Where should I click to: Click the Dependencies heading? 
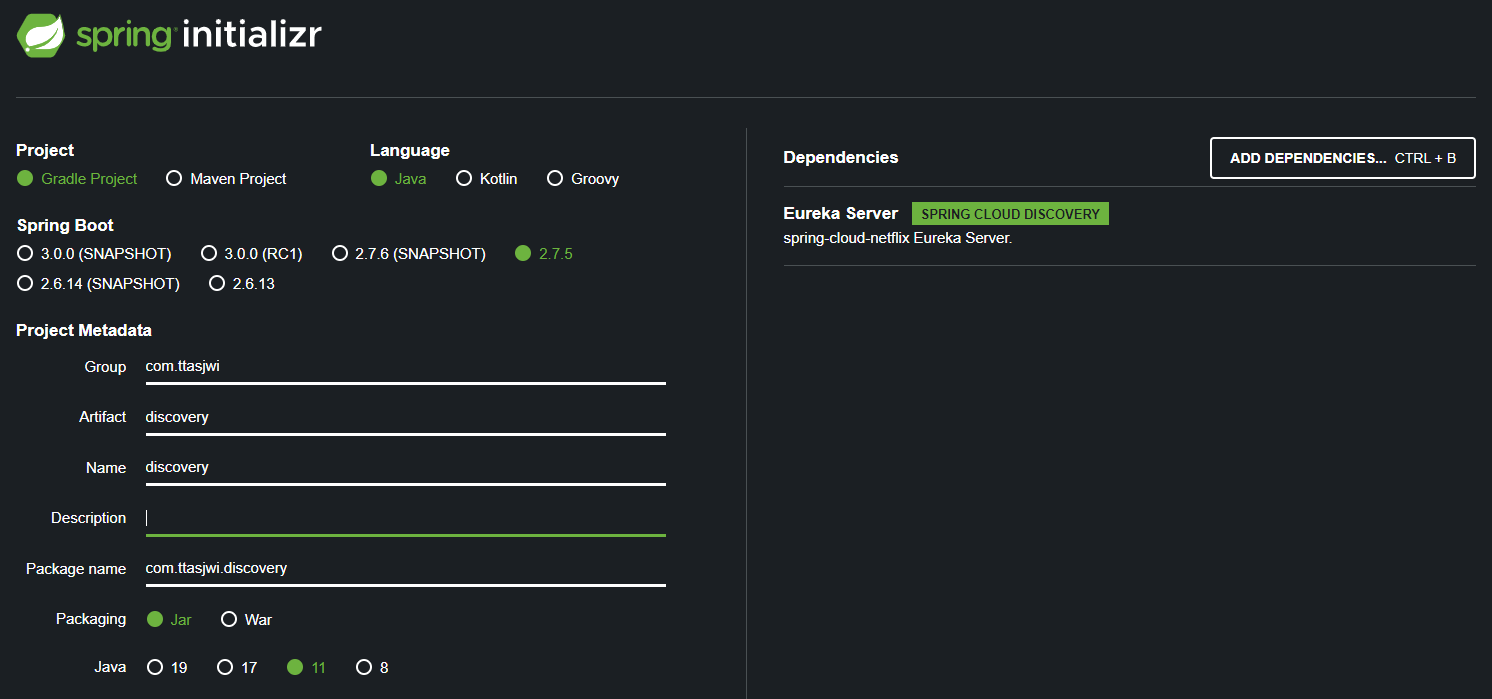pos(841,158)
